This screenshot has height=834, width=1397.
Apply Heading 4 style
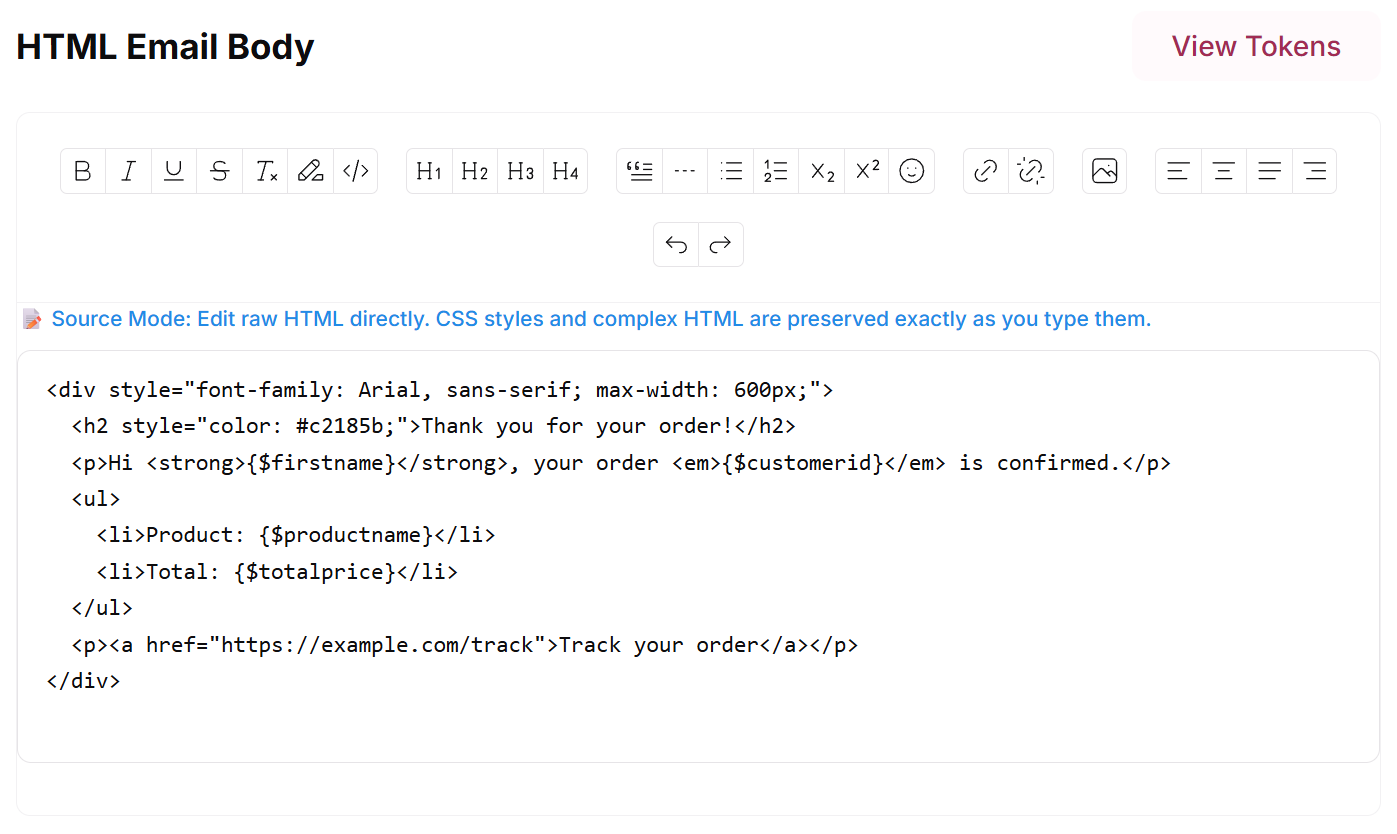[x=566, y=171]
